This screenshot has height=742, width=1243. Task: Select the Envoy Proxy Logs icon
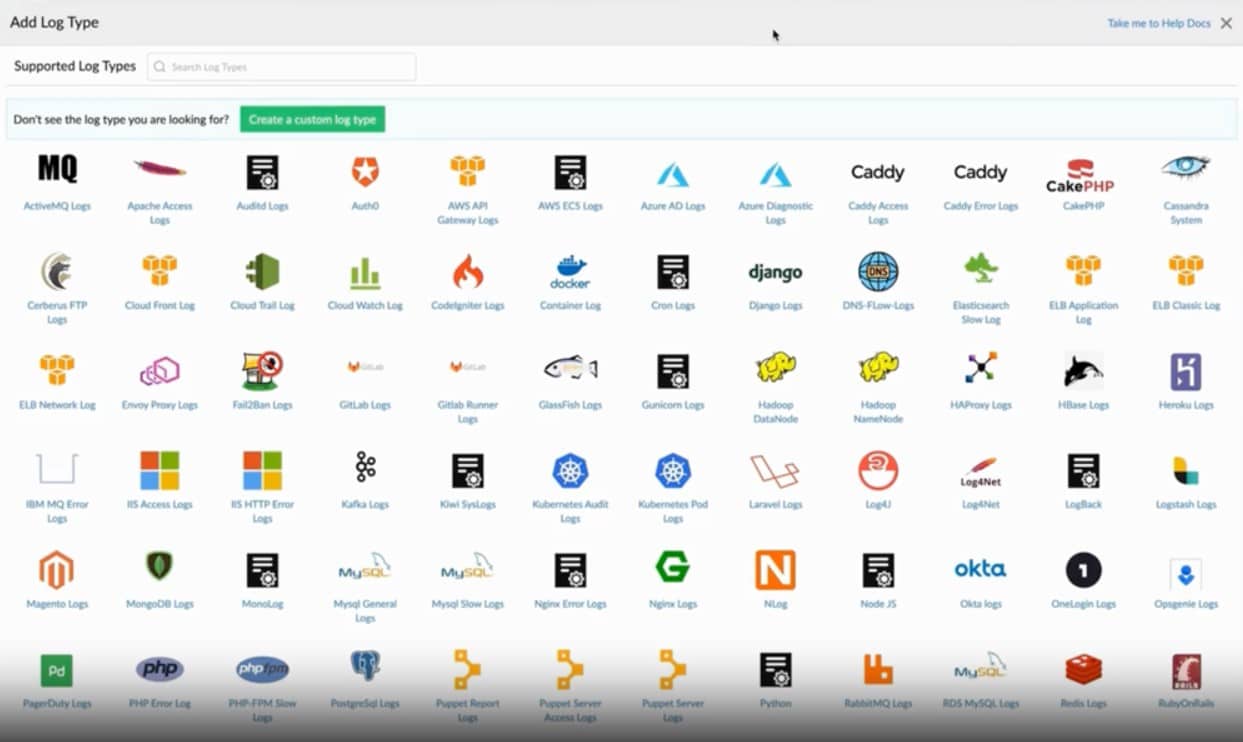(x=160, y=371)
